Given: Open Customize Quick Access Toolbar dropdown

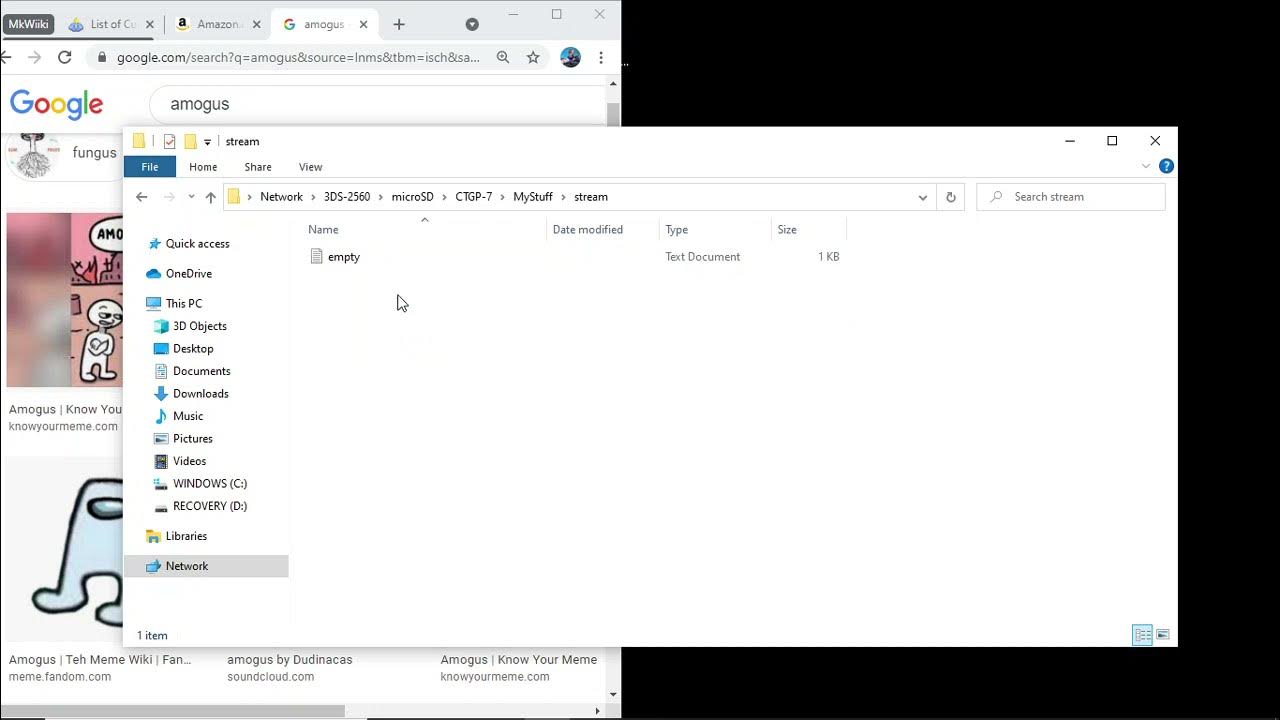Looking at the screenshot, I should [207, 142].
